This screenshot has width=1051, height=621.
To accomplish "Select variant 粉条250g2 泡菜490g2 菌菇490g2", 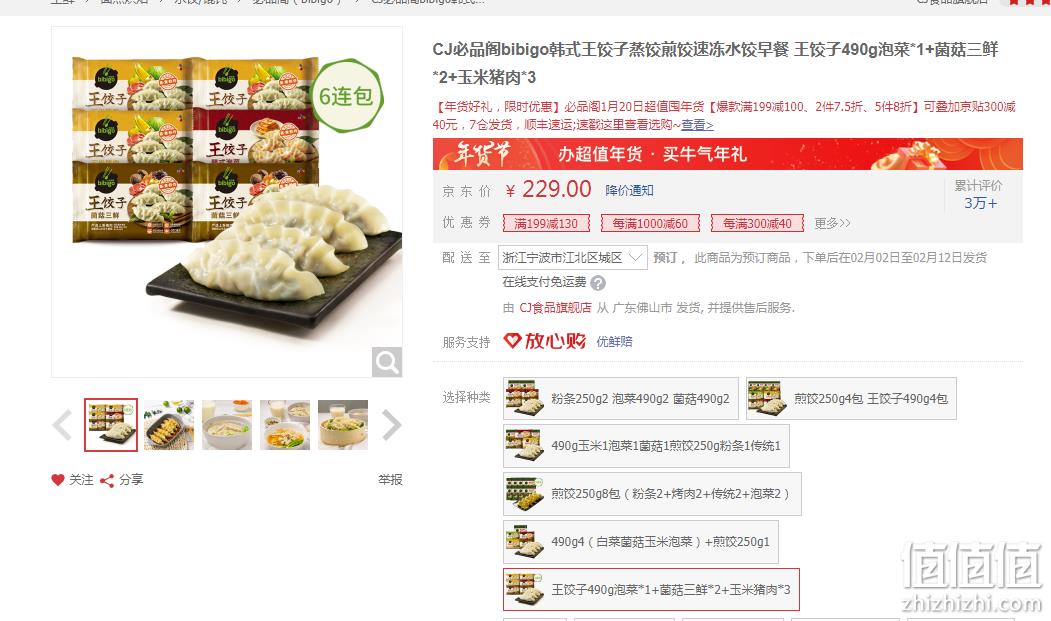I will (x=621, y=398).
